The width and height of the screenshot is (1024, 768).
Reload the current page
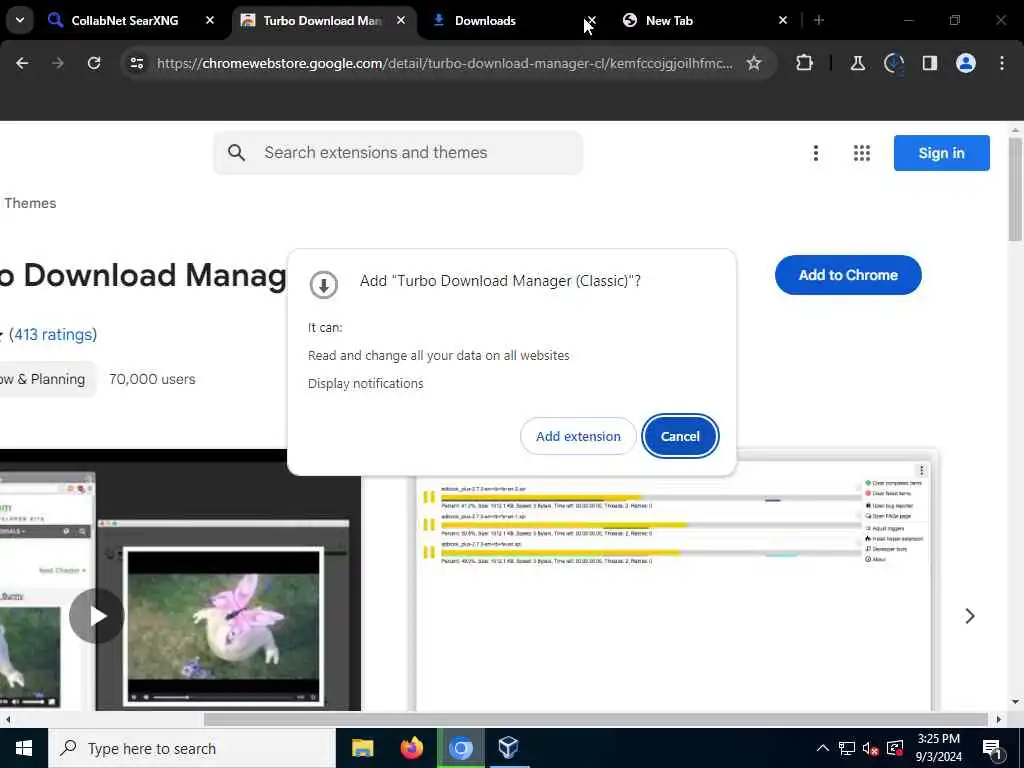coord(94,63)
